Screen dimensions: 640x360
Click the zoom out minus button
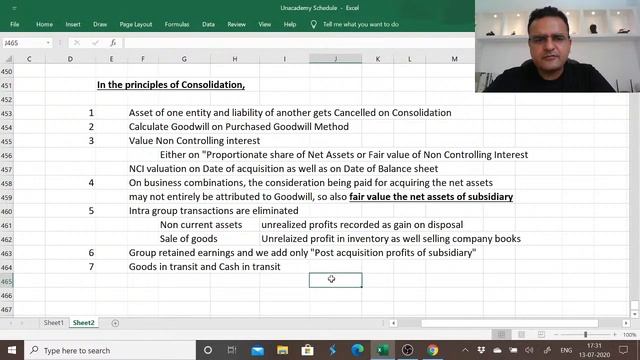[x=556, y=335]
